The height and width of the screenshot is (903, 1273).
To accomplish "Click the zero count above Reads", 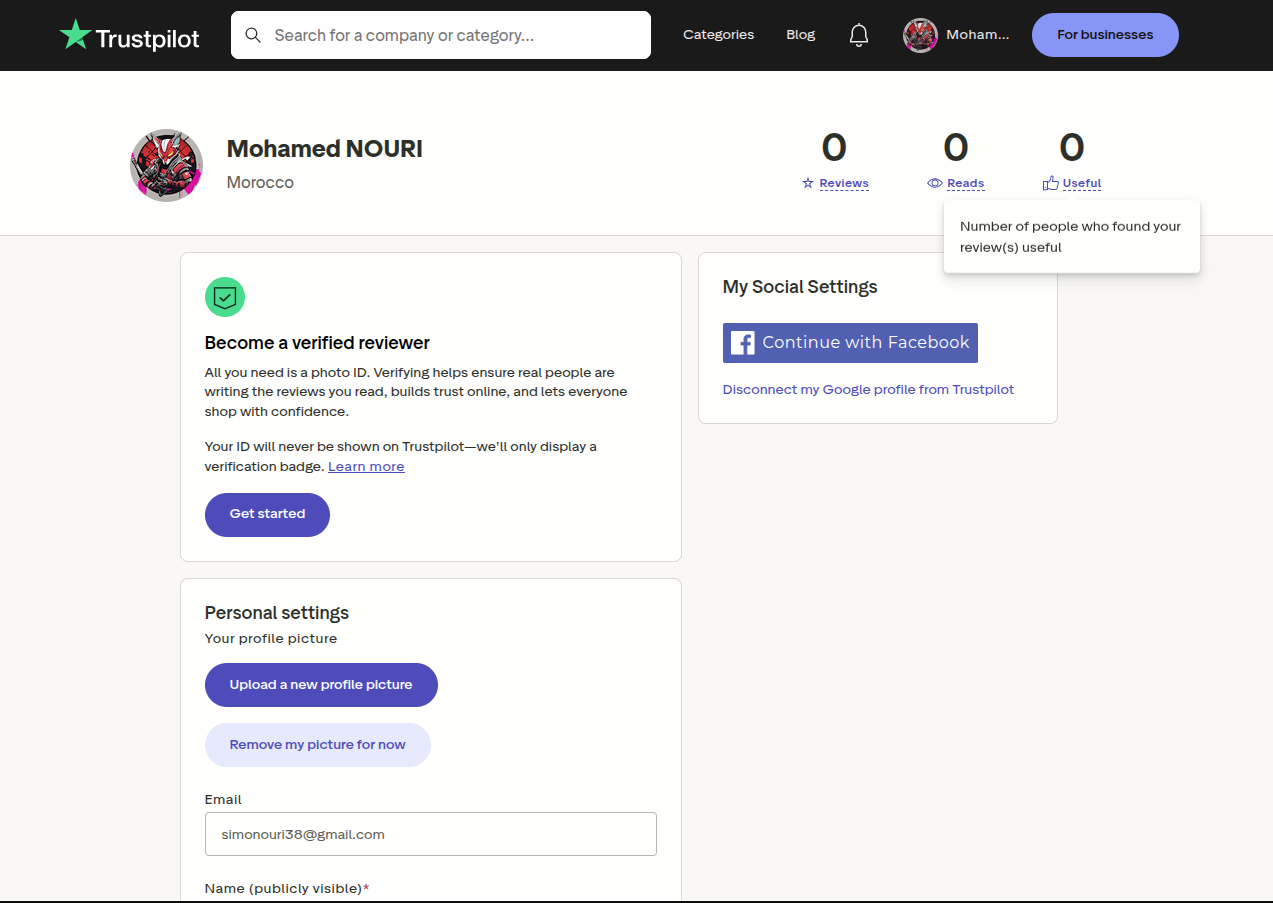I will pos(956,148).
